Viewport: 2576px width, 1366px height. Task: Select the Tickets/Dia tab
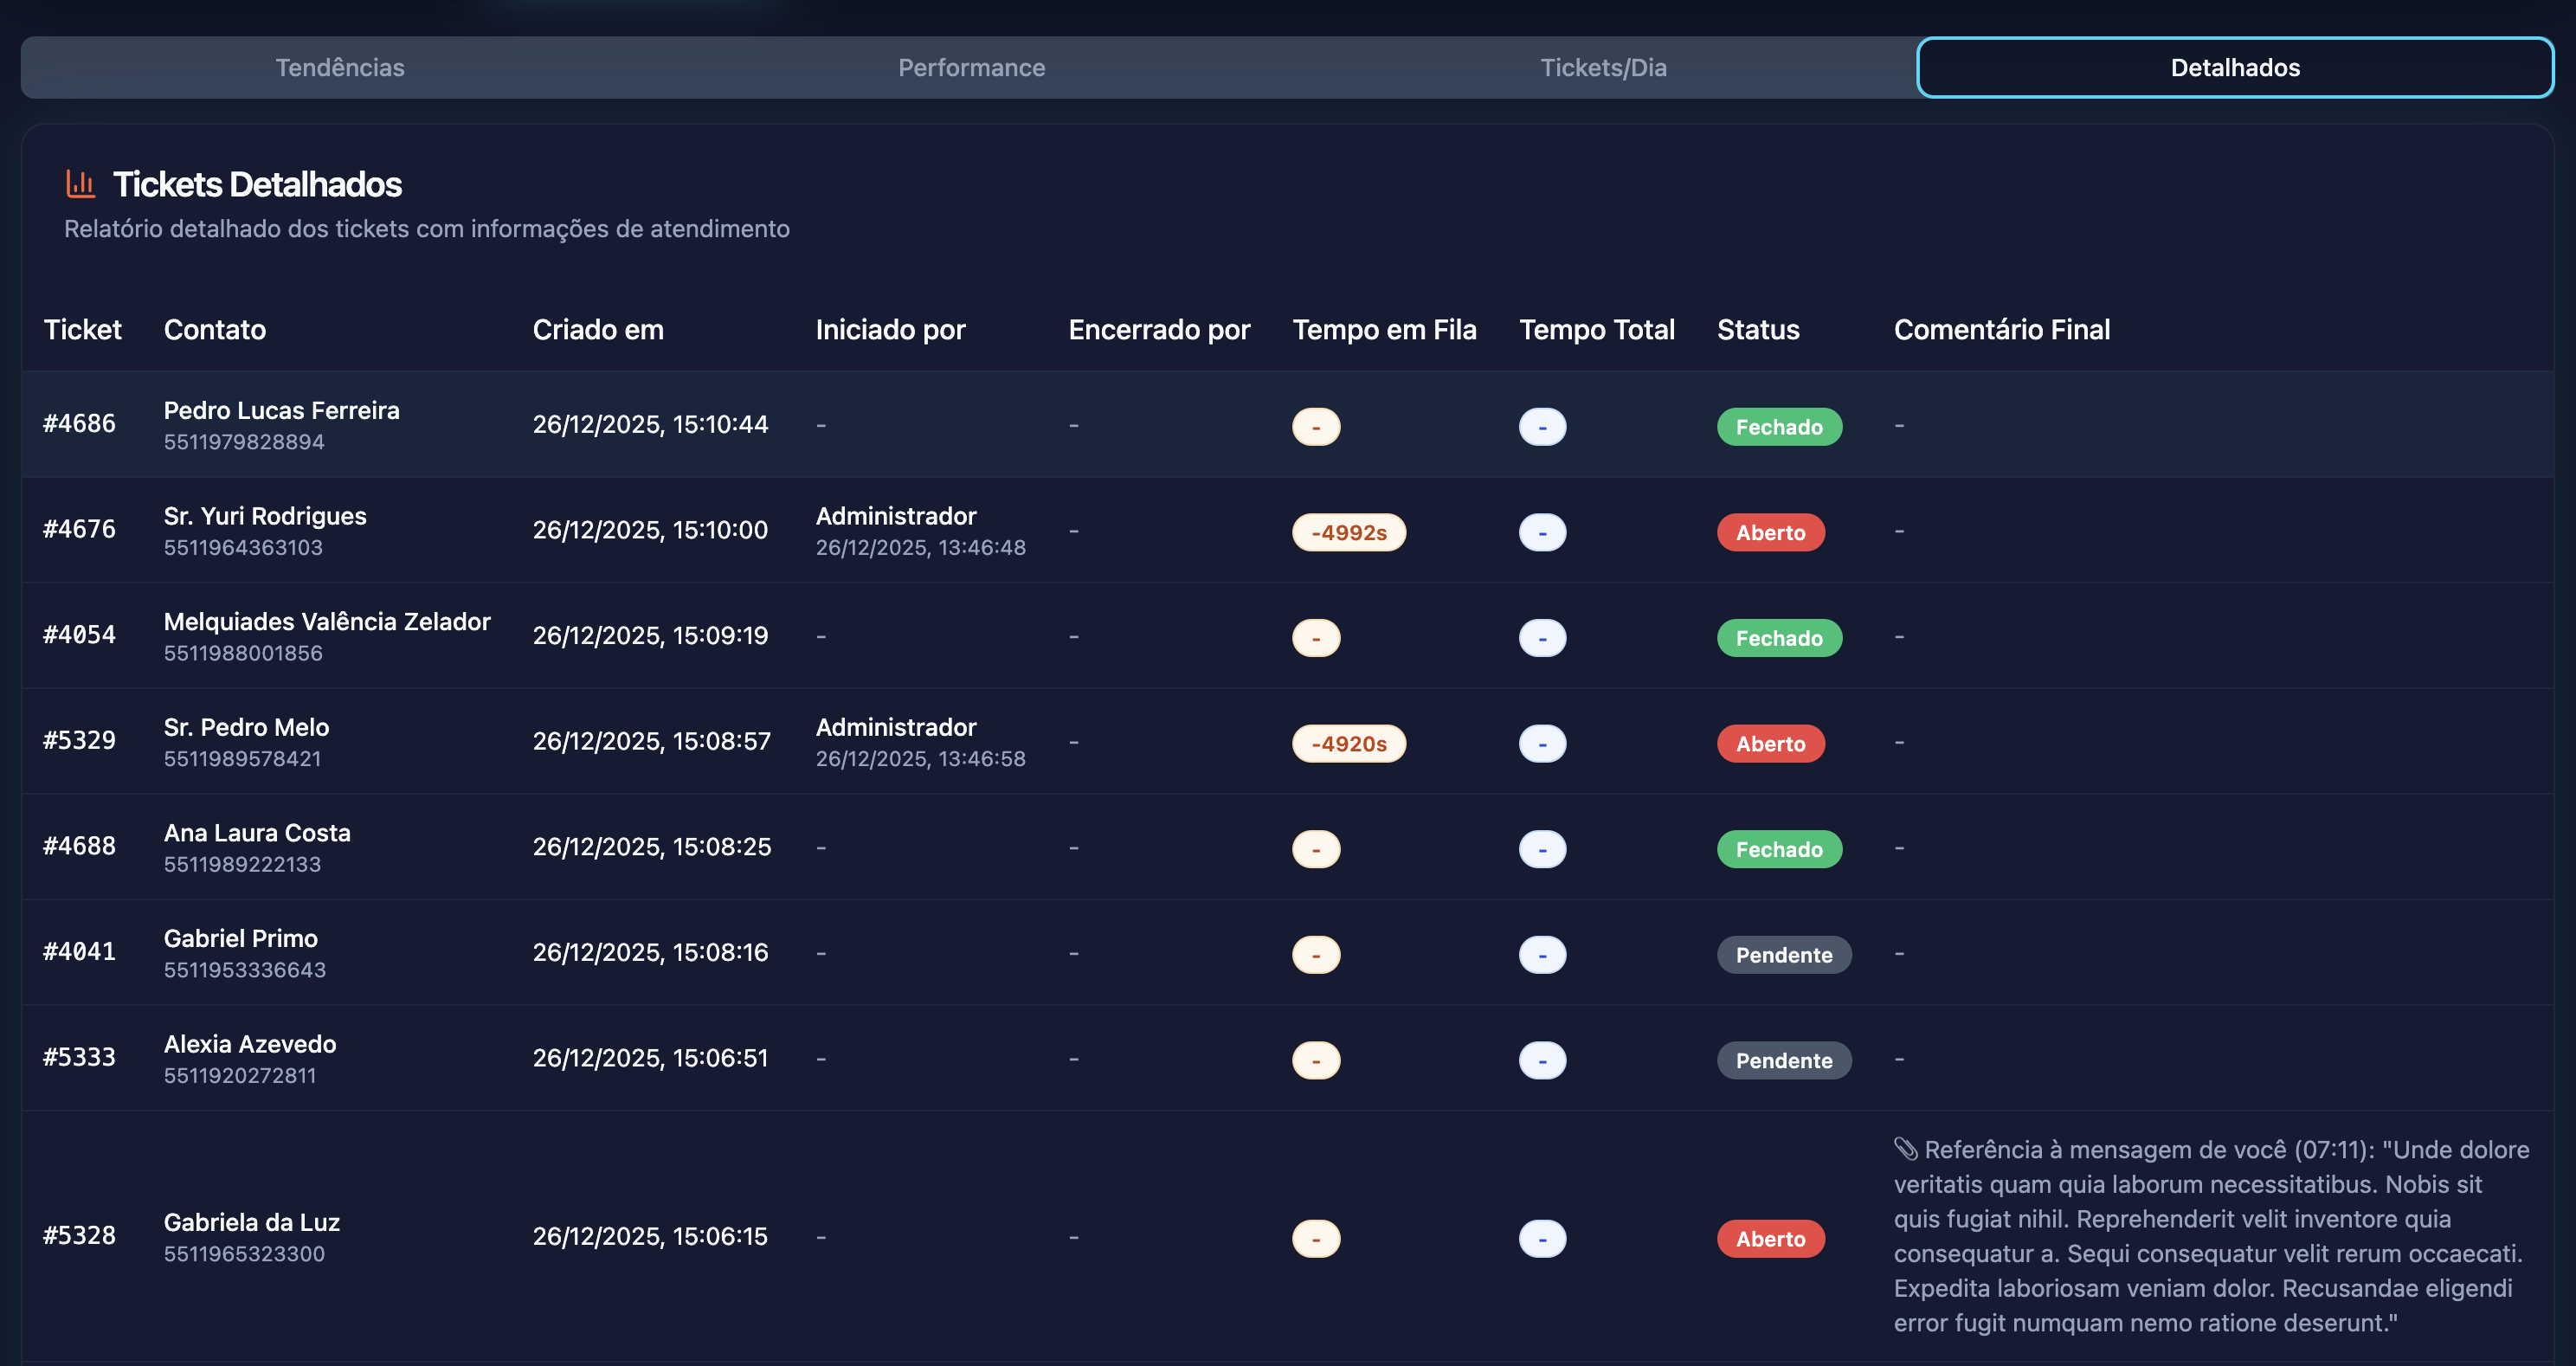point(1603,68)
